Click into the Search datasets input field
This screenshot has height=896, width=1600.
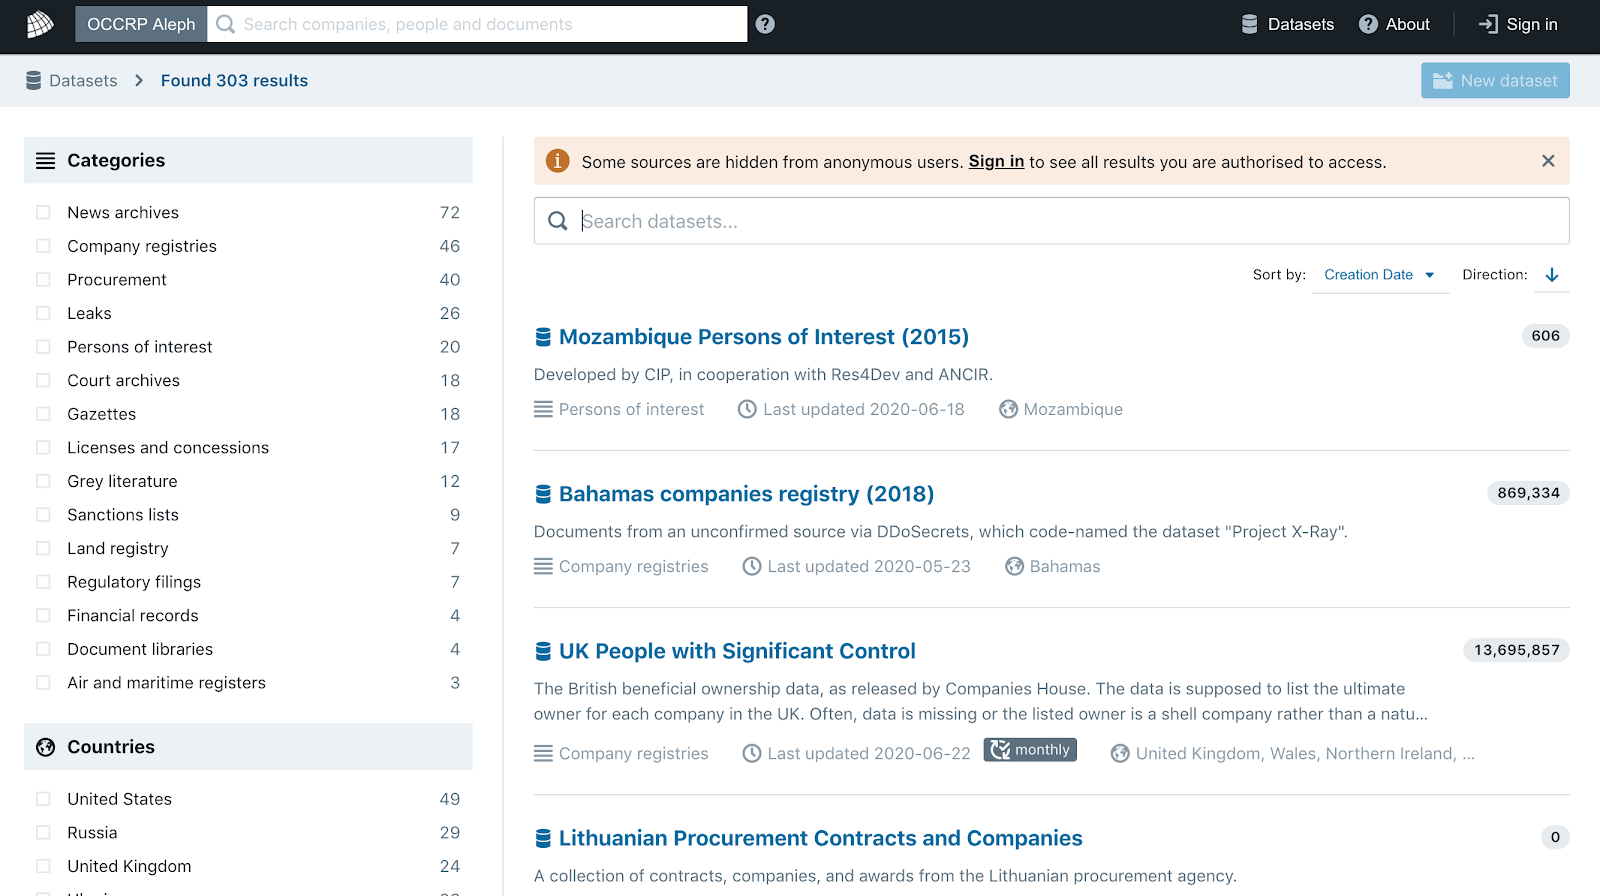click(x=1051, y=221)
